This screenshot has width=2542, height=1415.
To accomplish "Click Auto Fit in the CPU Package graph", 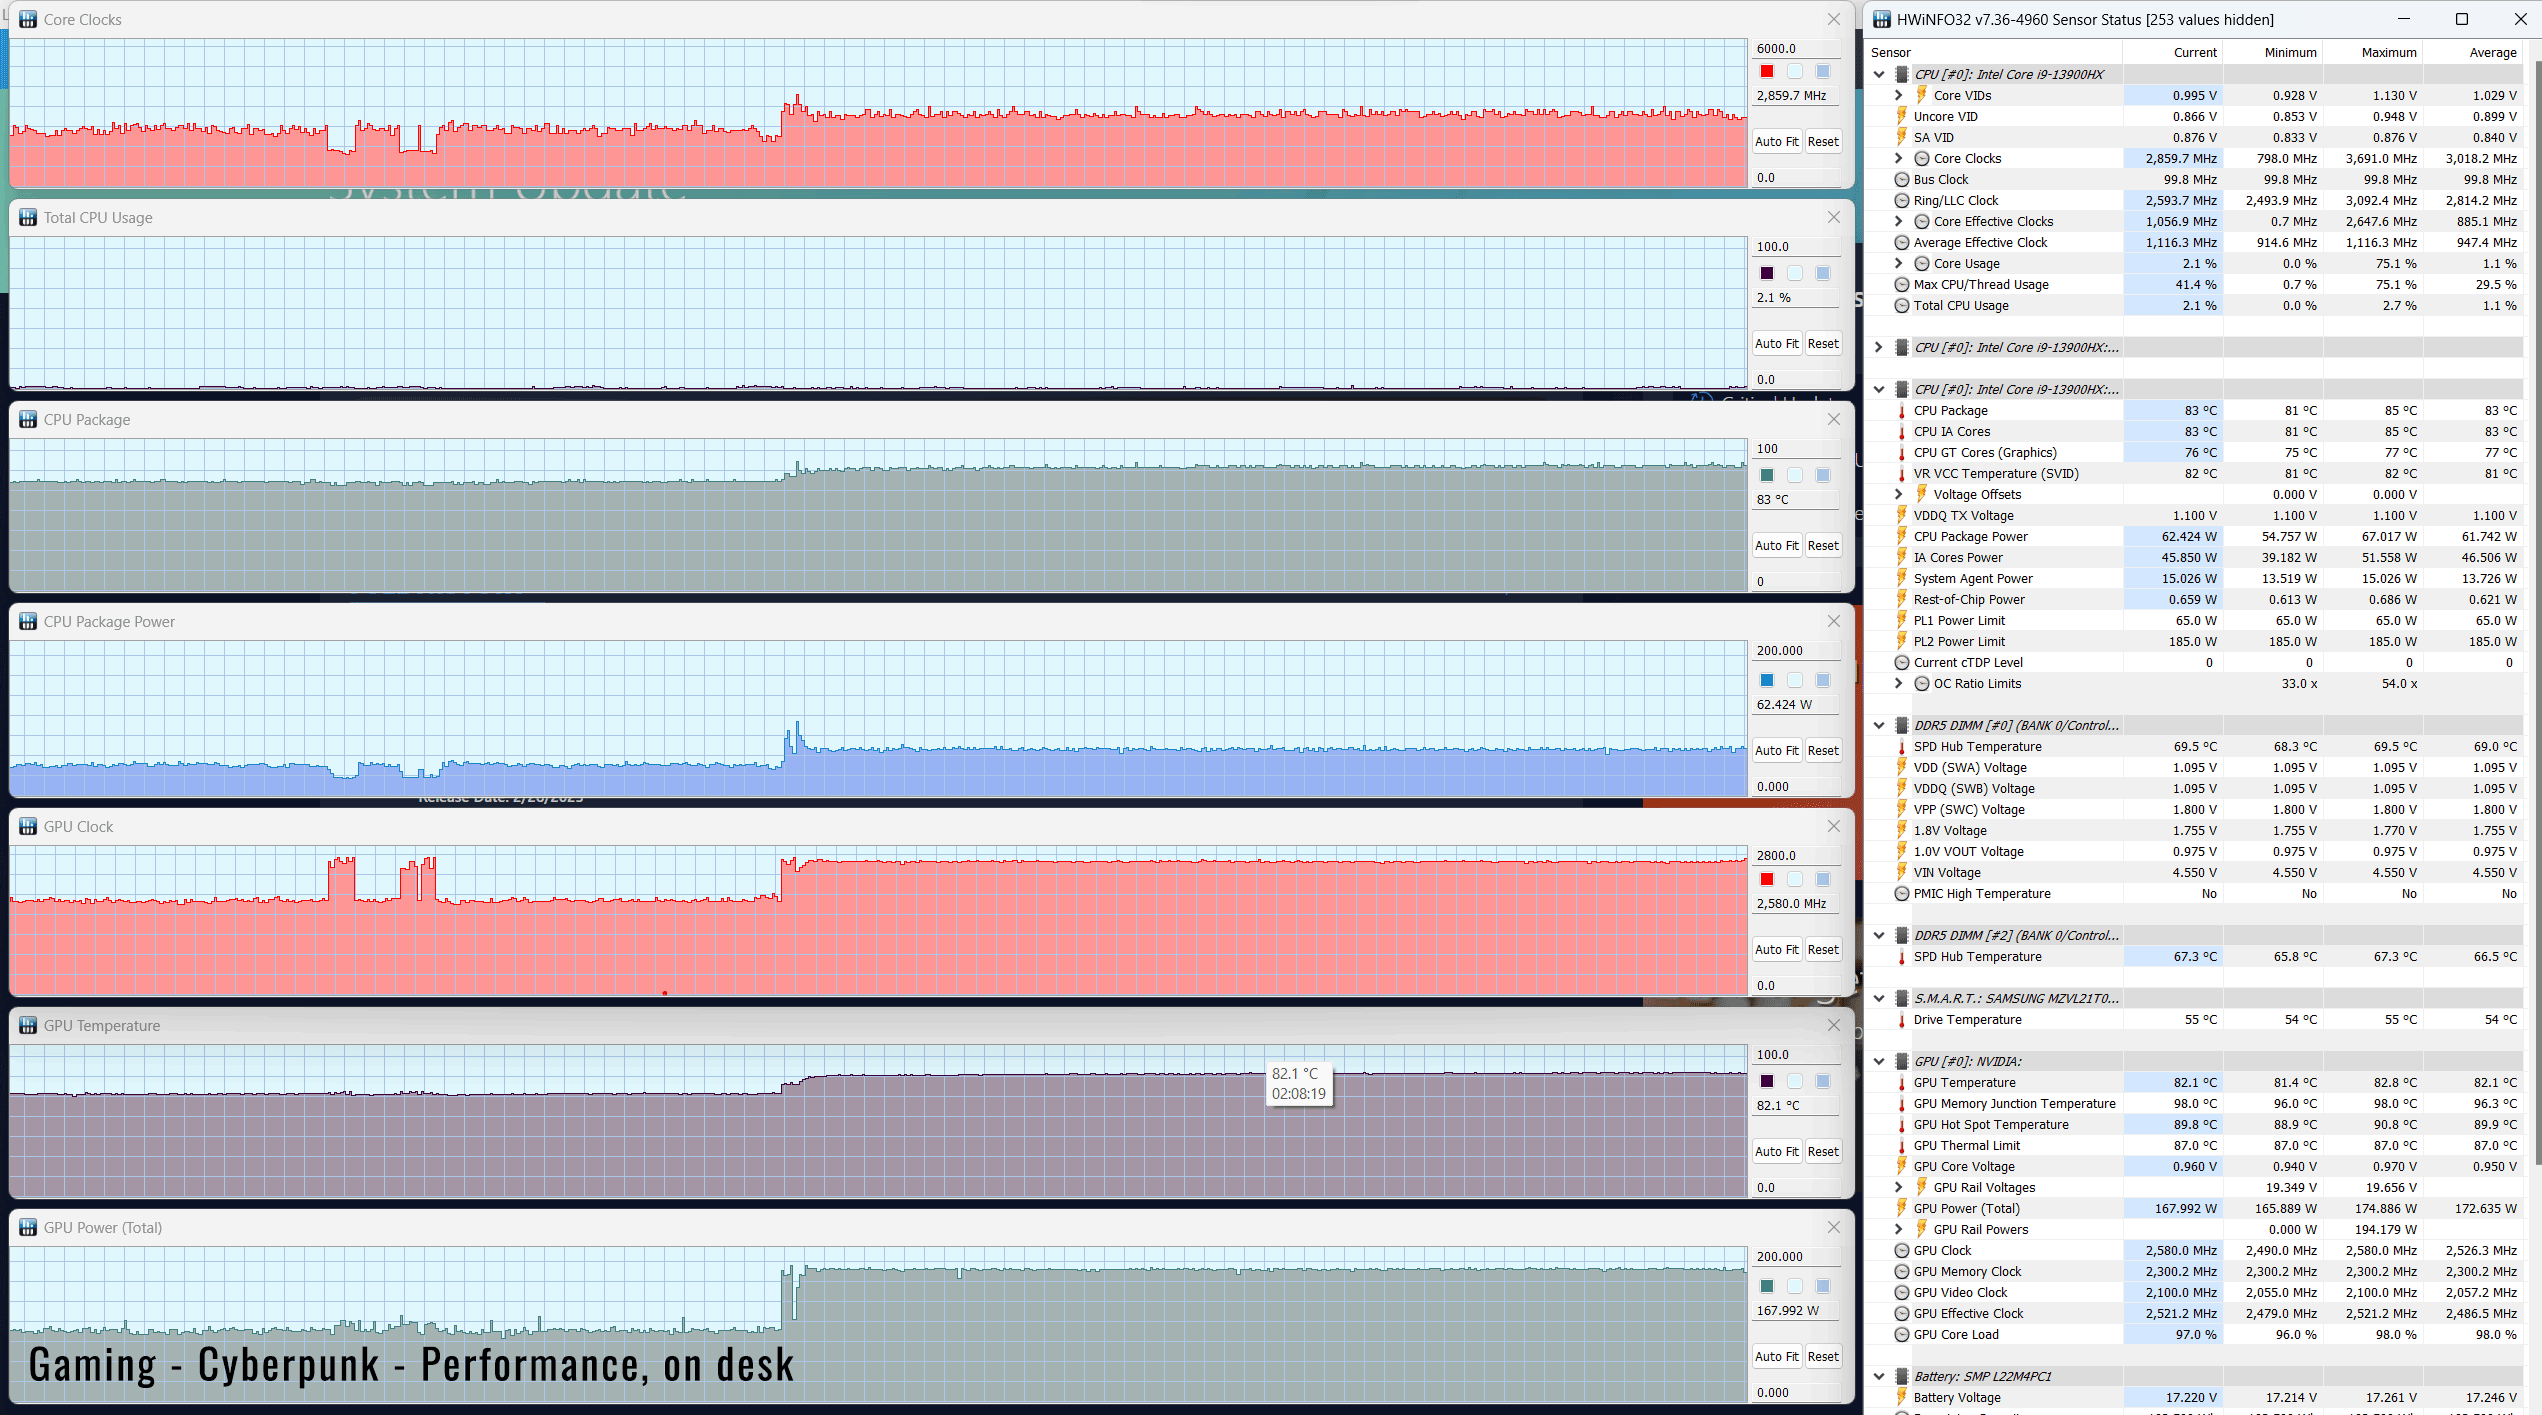I will coord(1776,545).
